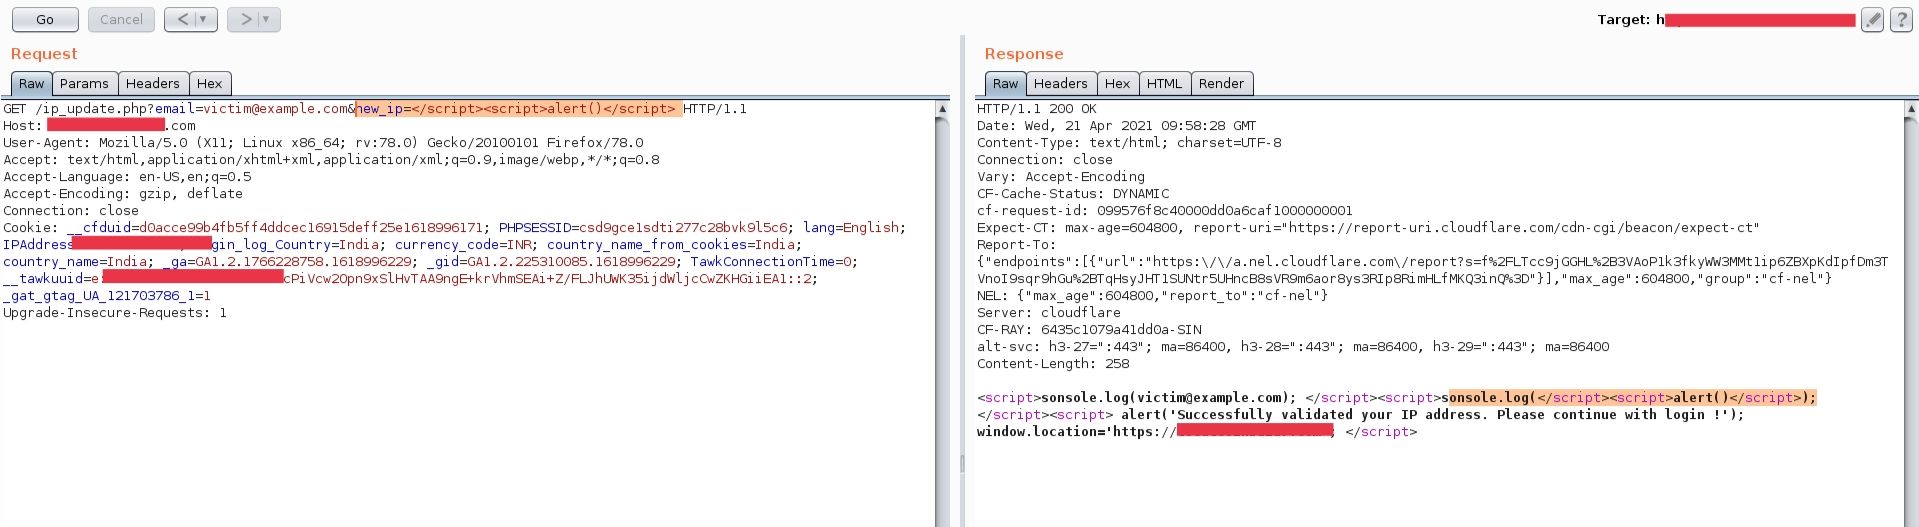This screenshot has width=1919, height=527.
Task: Go forward in request history
Action: [x=244, y=19]
